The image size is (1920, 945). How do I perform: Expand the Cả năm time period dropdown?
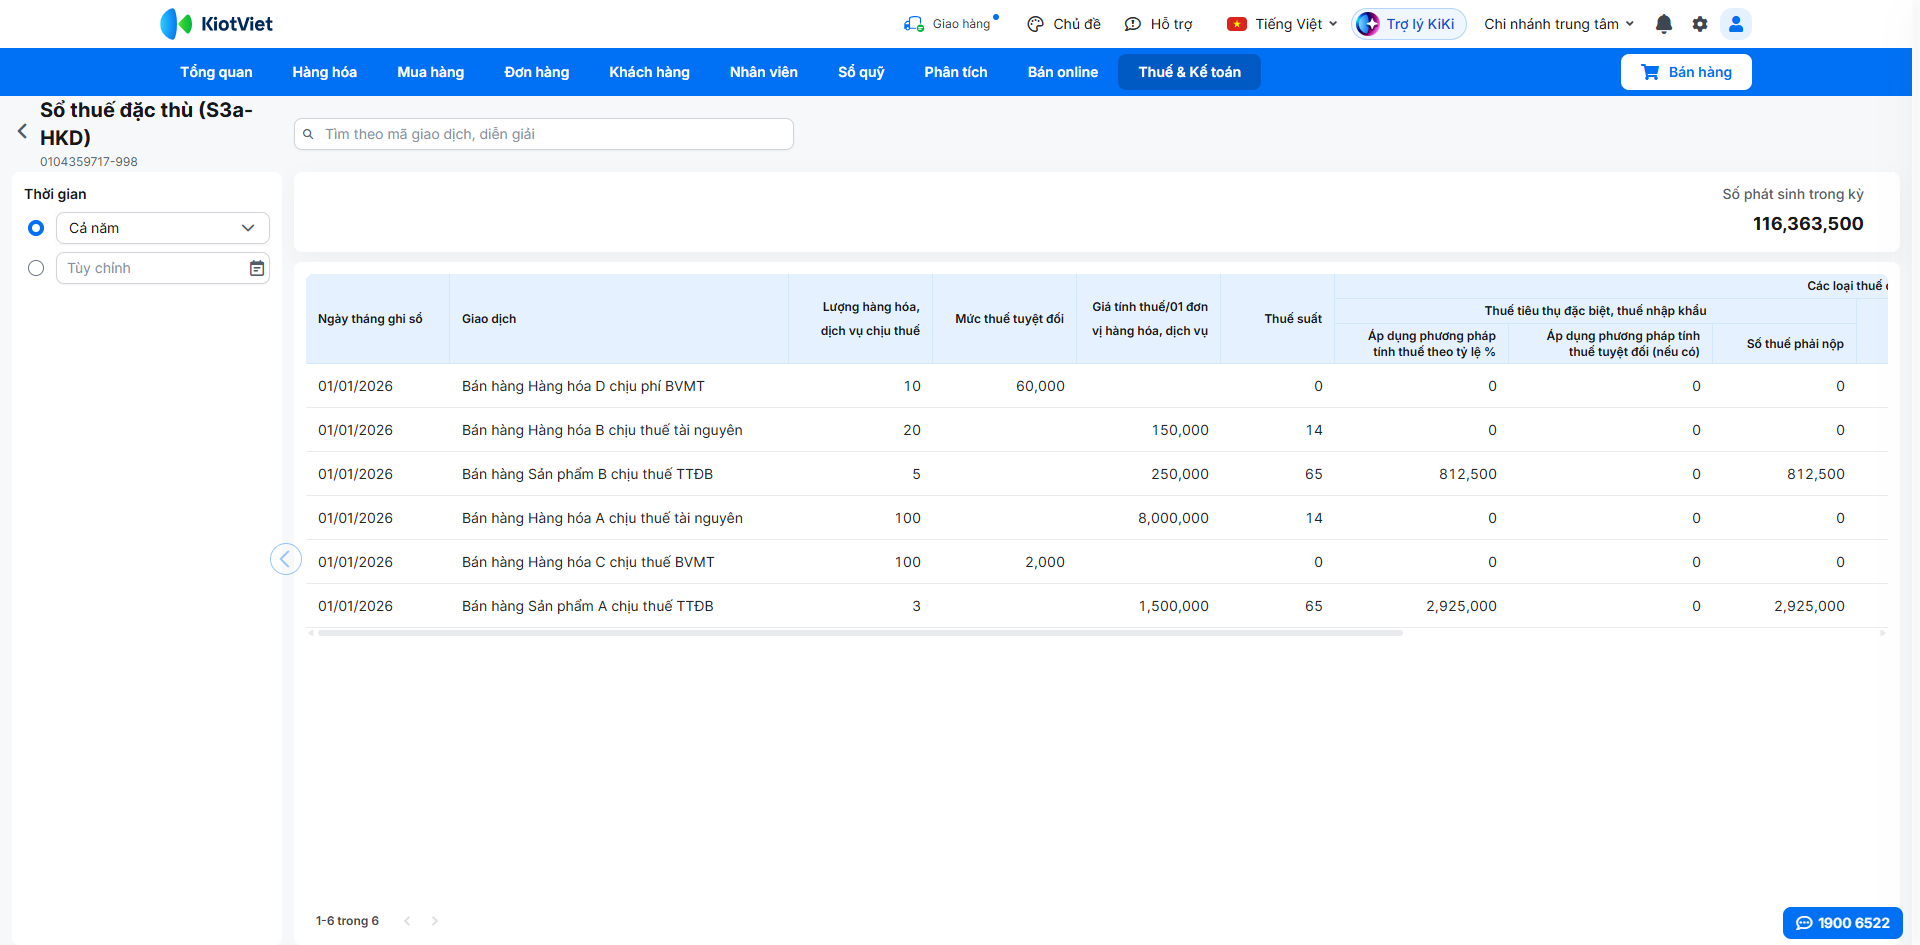click(x=163, y=228)
